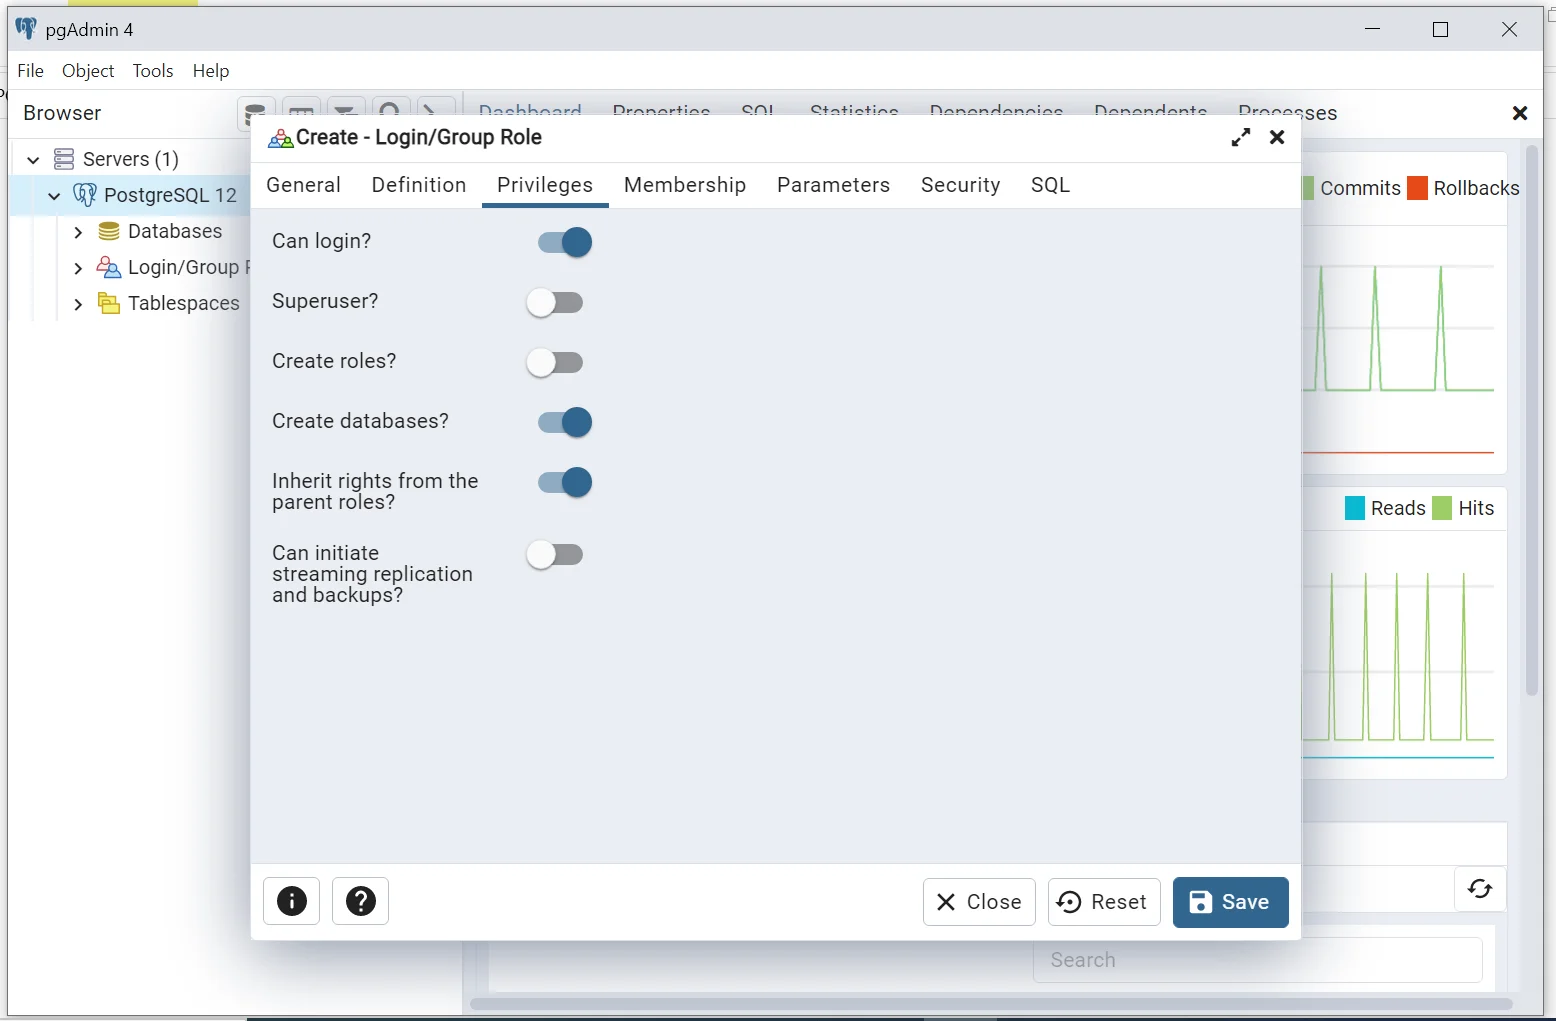Click the Hits legend swatch
Screen dimensions: 1556x1021
tap(1442, 508)
